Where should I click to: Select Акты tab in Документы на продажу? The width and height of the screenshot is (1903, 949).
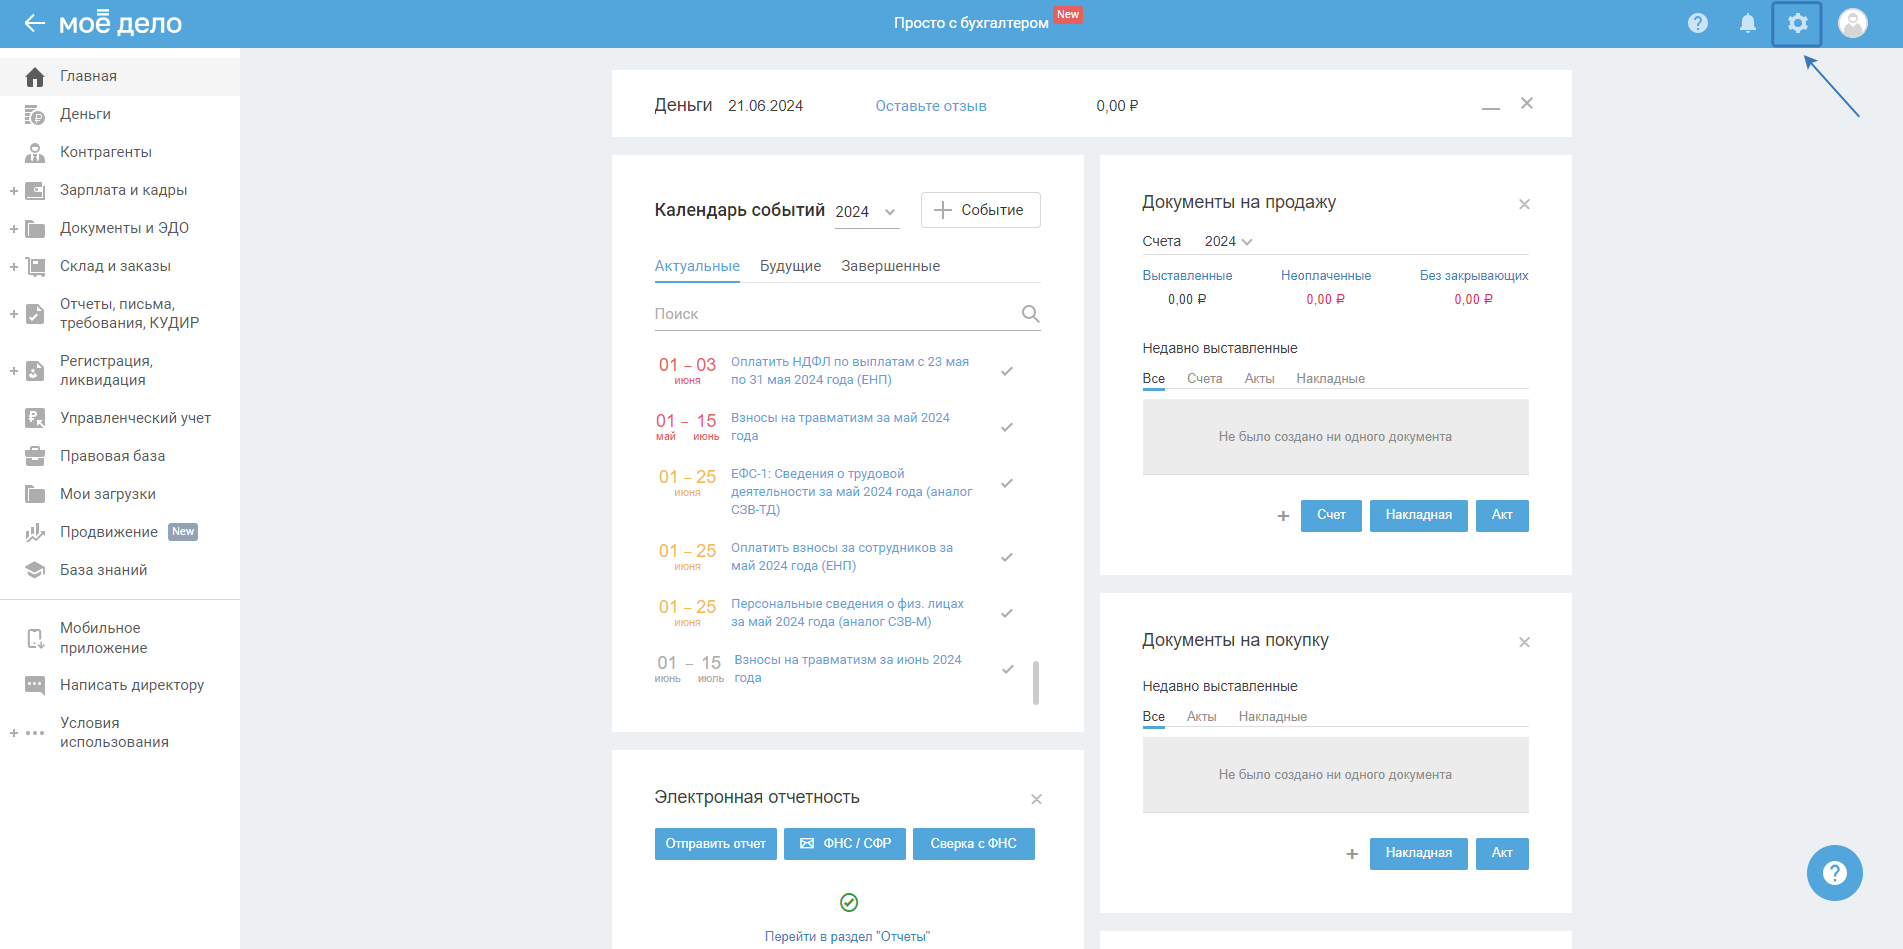point(1259,379)
